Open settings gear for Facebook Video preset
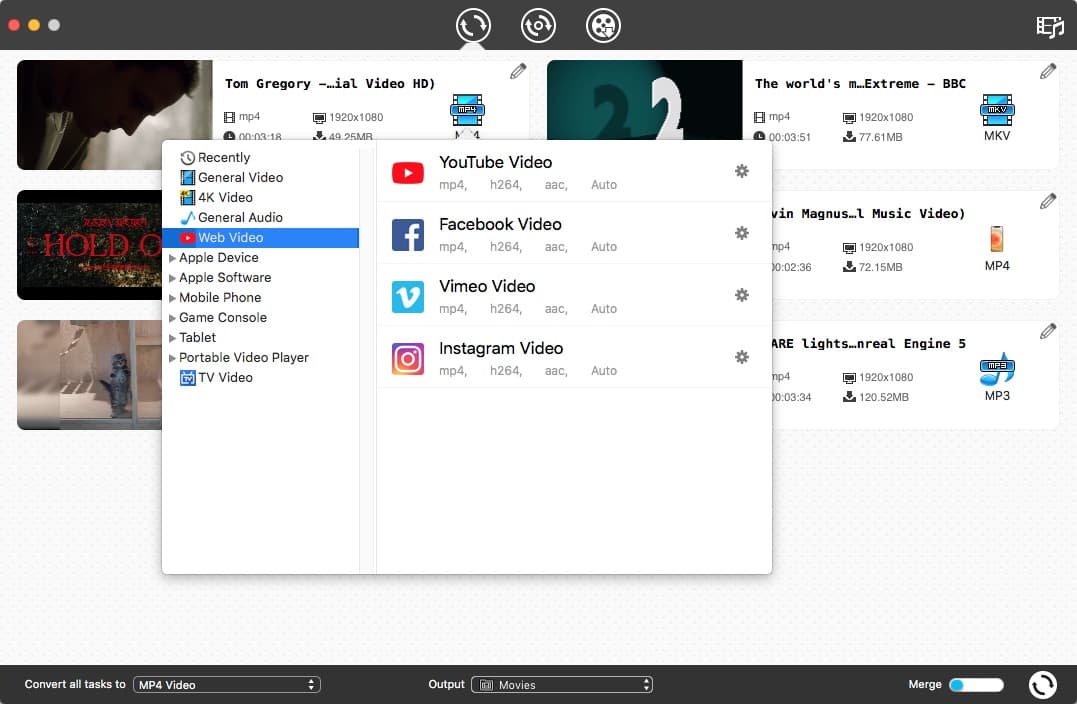The width and height of the screenshot is (1077, 704). pos(741,233)
